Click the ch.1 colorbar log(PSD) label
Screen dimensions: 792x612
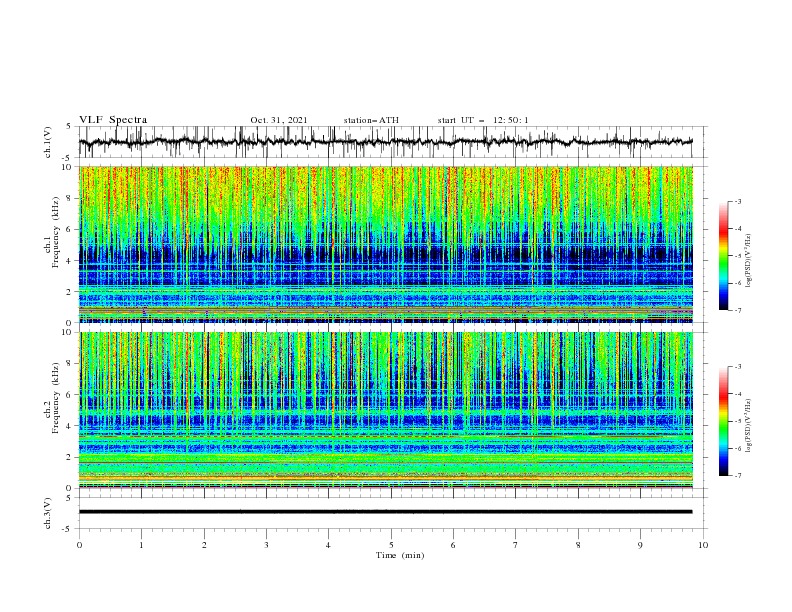[x=749, y=261]
